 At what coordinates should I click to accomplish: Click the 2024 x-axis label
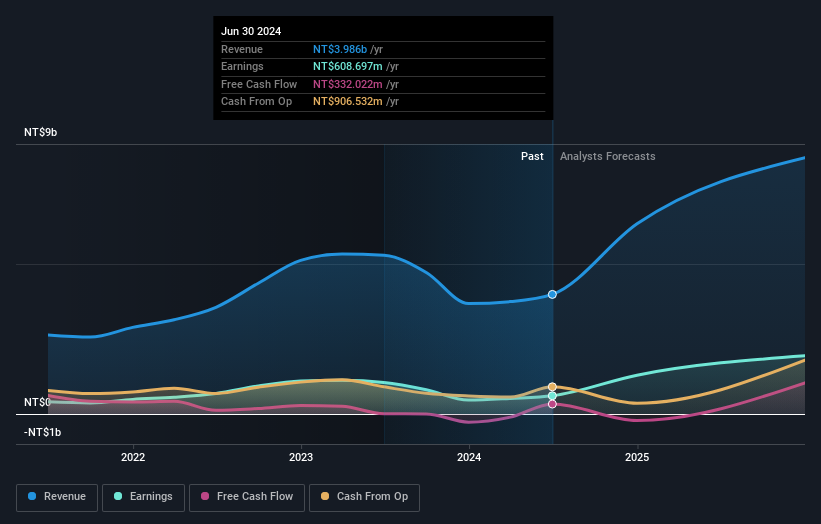(469, 458)
